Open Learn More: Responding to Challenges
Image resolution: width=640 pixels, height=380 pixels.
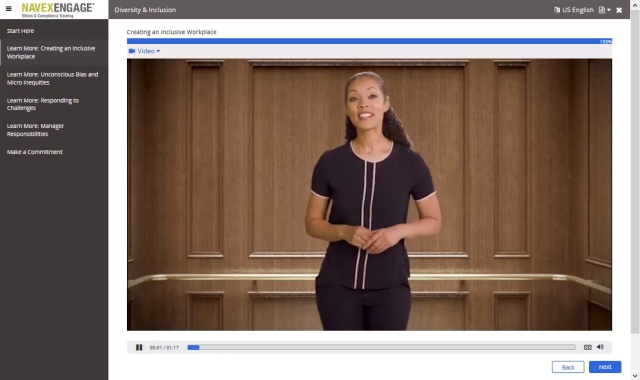[x=43, y=104]
